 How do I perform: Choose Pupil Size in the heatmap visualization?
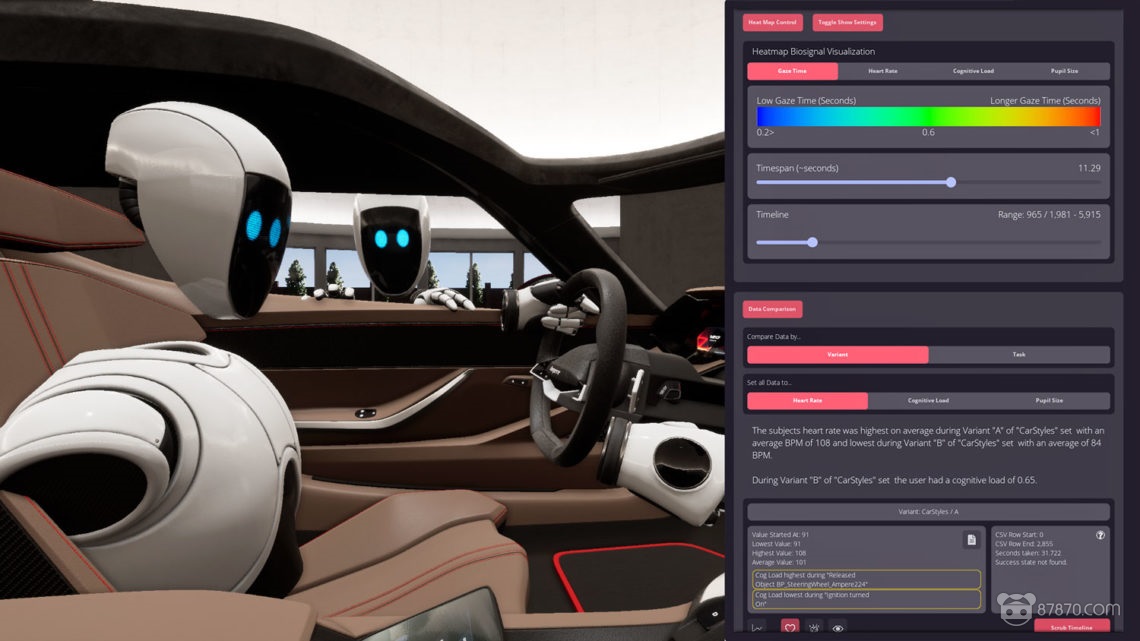pos(1064,72)
